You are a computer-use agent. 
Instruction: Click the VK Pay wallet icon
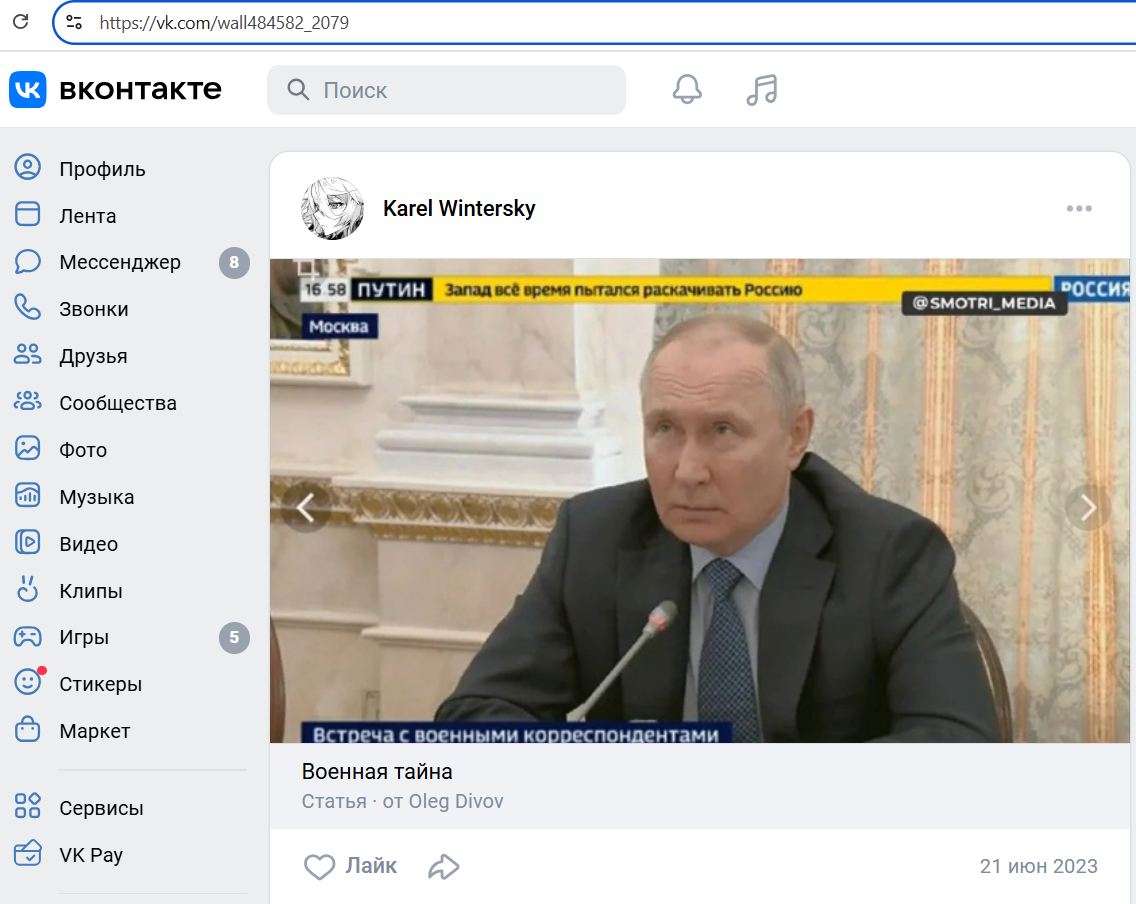28,854
